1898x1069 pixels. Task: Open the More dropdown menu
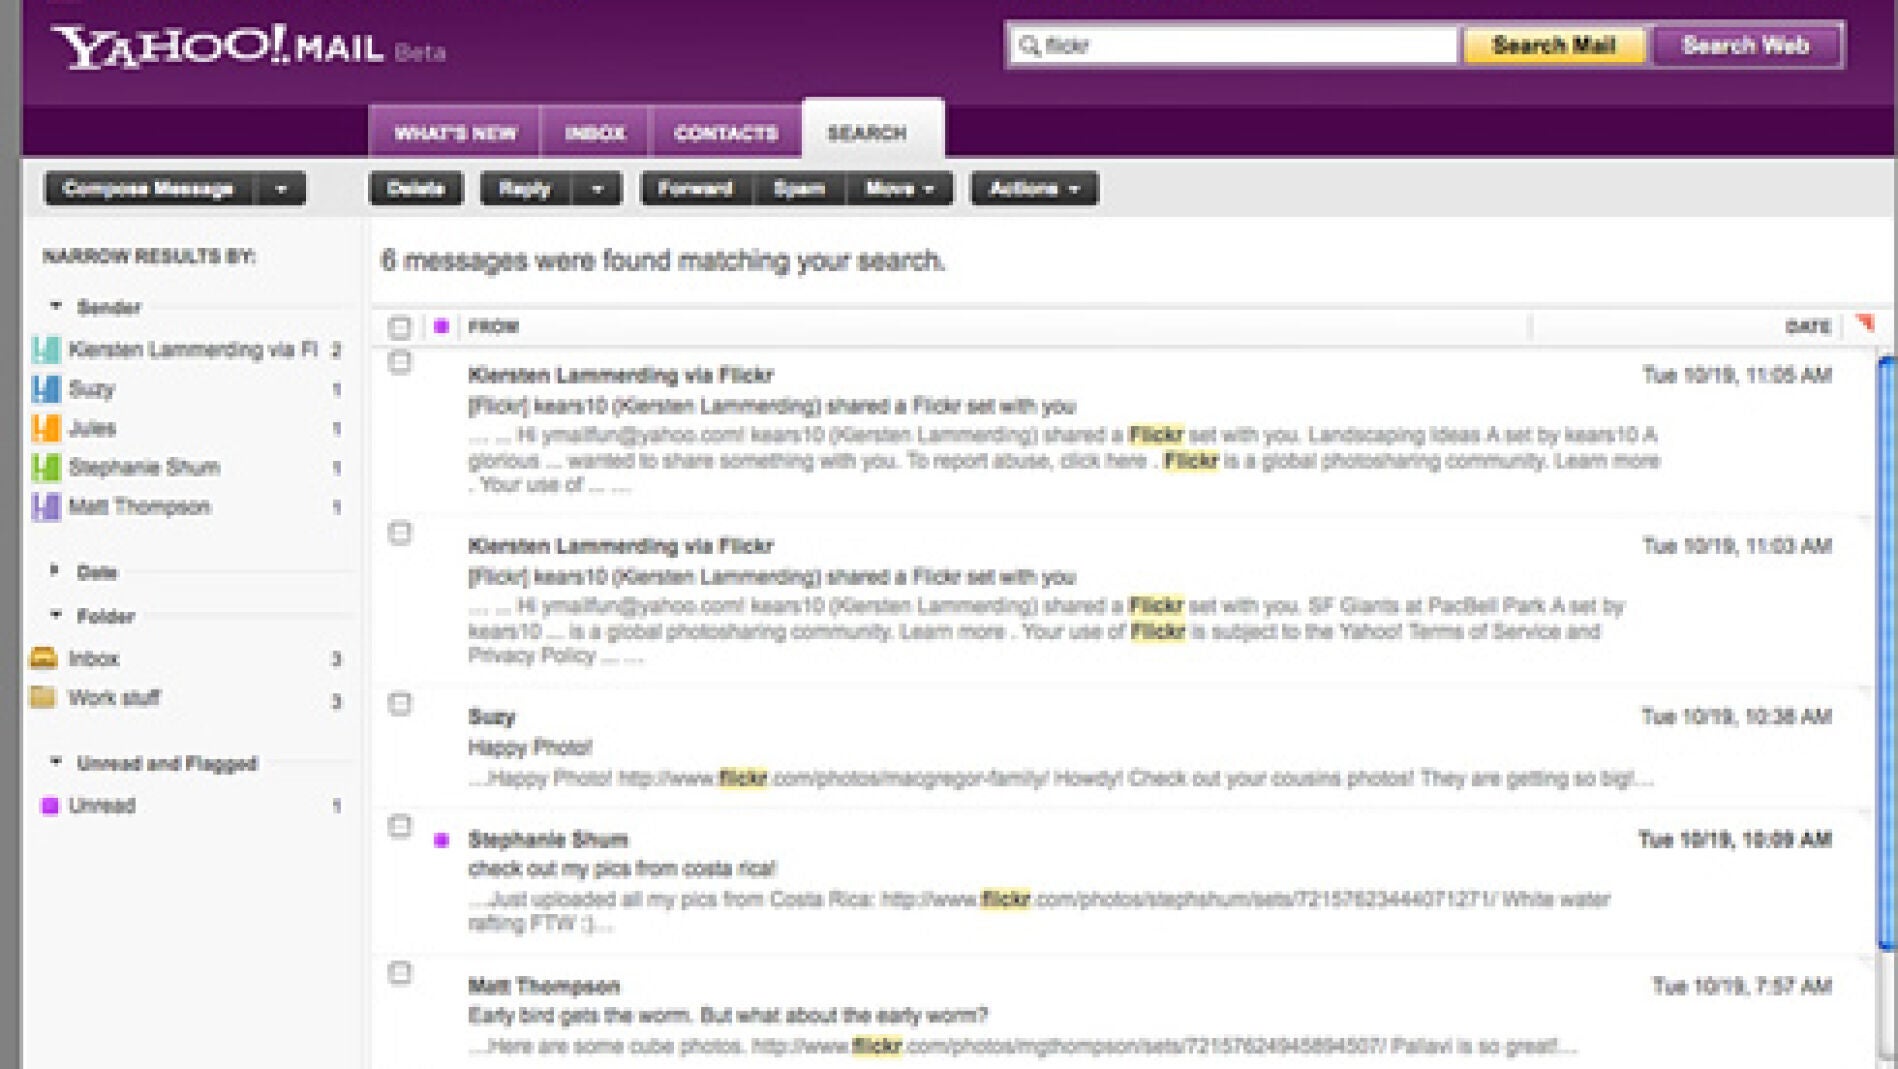click(899, 189)
